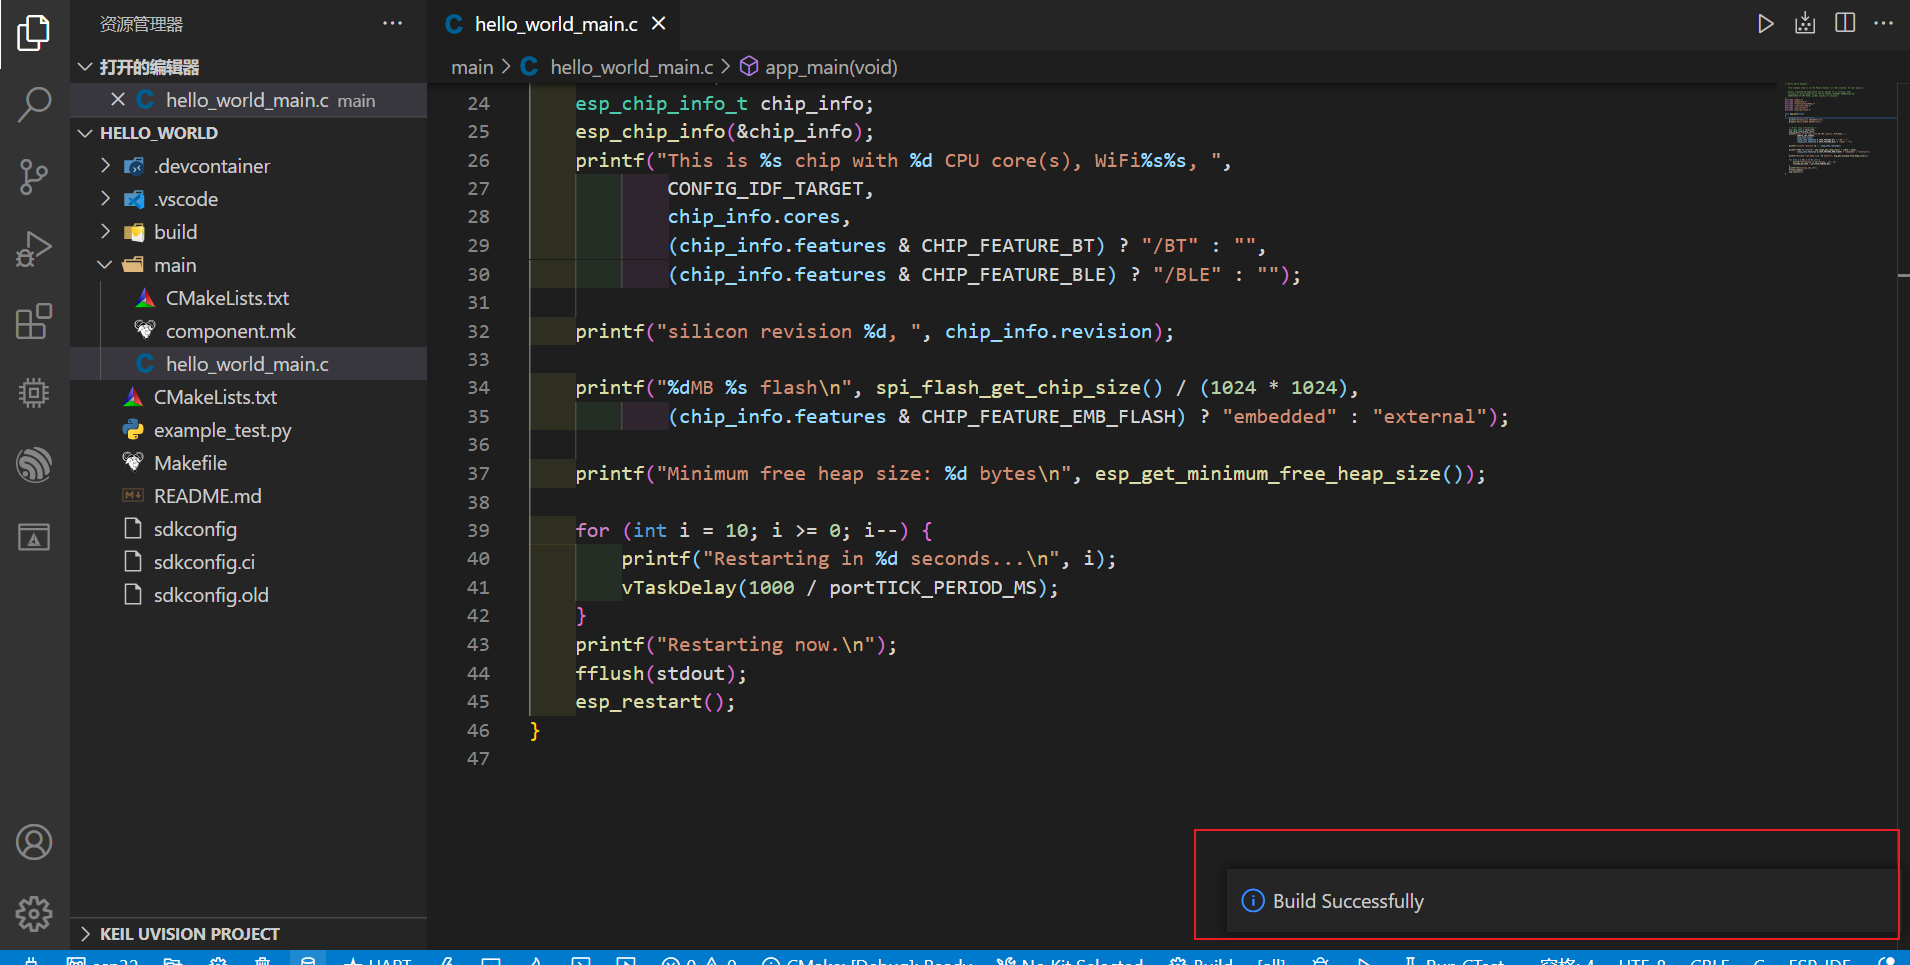Click vTaskDelay call on line 41
The width and height of the screenshot is (1910, 965).
coord(840,587)
